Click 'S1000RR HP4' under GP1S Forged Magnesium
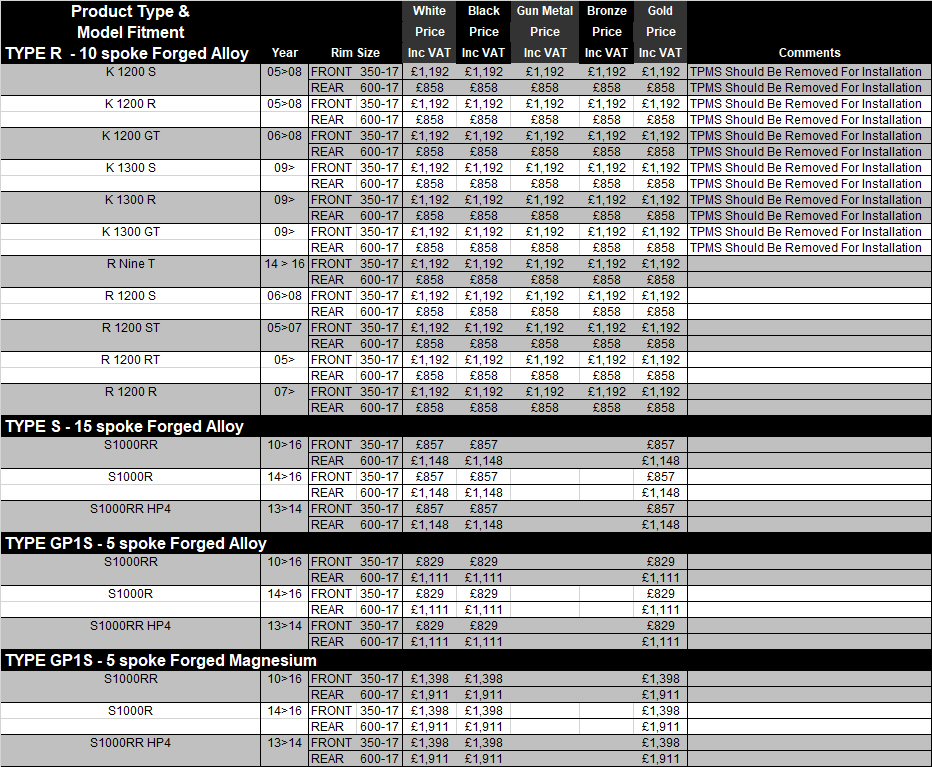 [x=130, y=744]
